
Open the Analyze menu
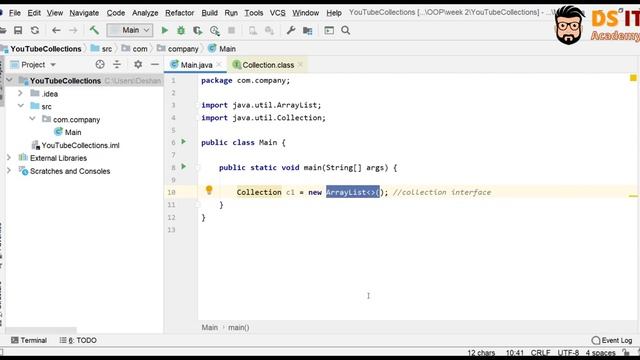point(145,13)
